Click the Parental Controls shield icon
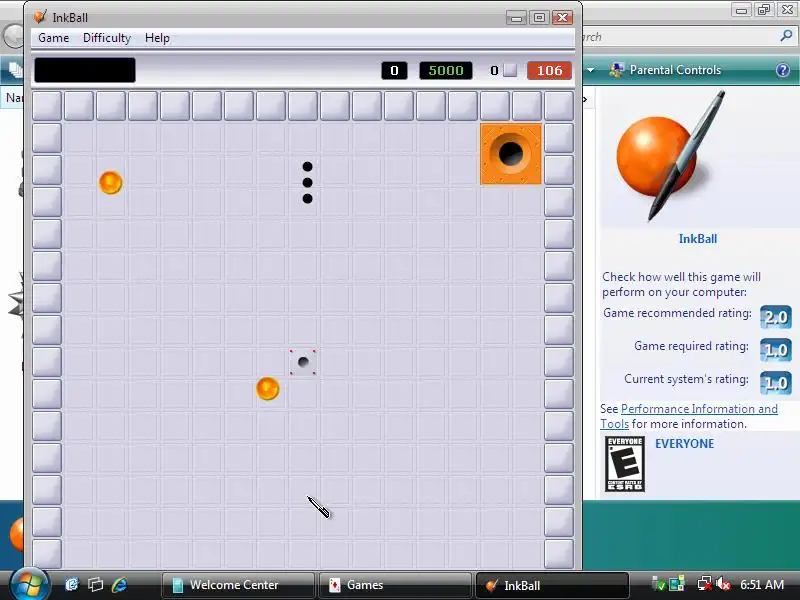The width and height of the screenshot is (800, 600). point(617,70)
